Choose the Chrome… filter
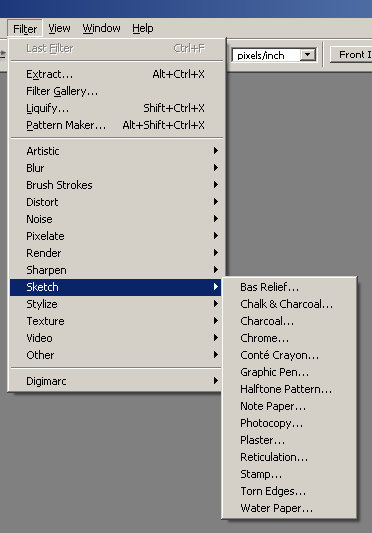 (289, 338)
